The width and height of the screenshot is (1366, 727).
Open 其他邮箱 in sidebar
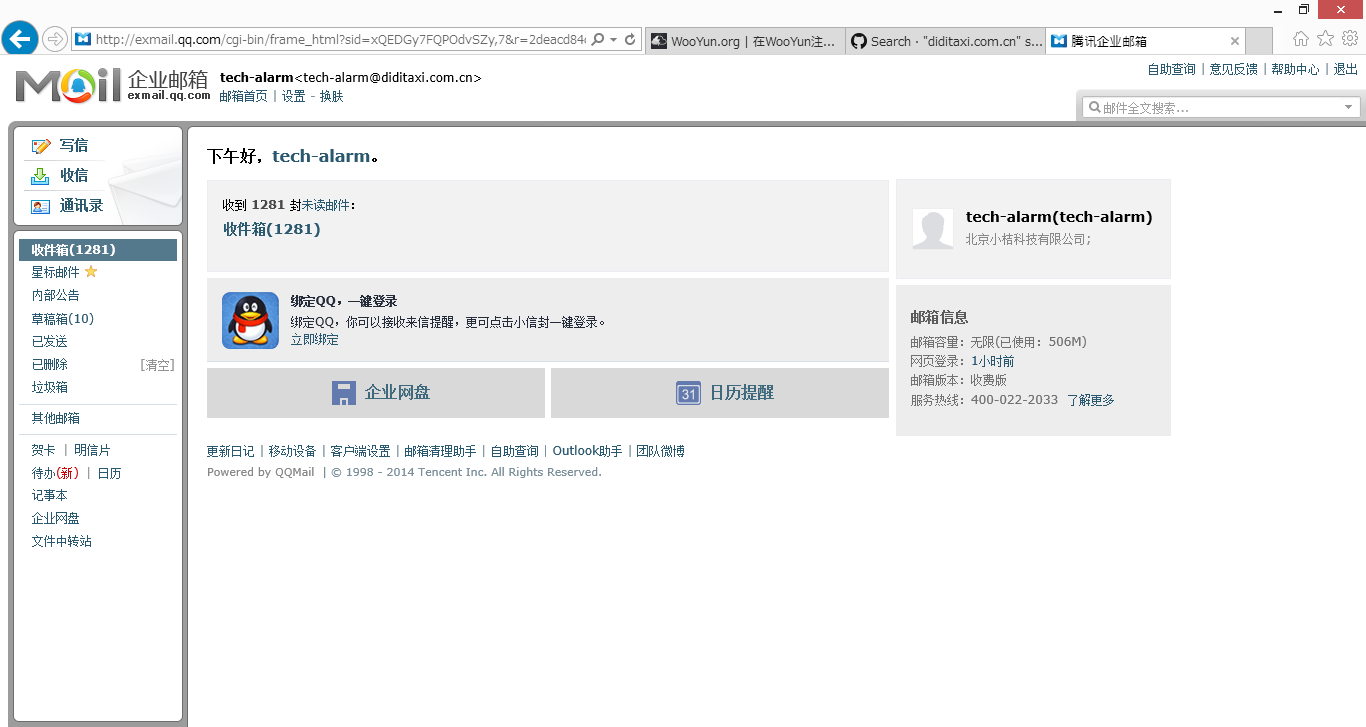55,418
